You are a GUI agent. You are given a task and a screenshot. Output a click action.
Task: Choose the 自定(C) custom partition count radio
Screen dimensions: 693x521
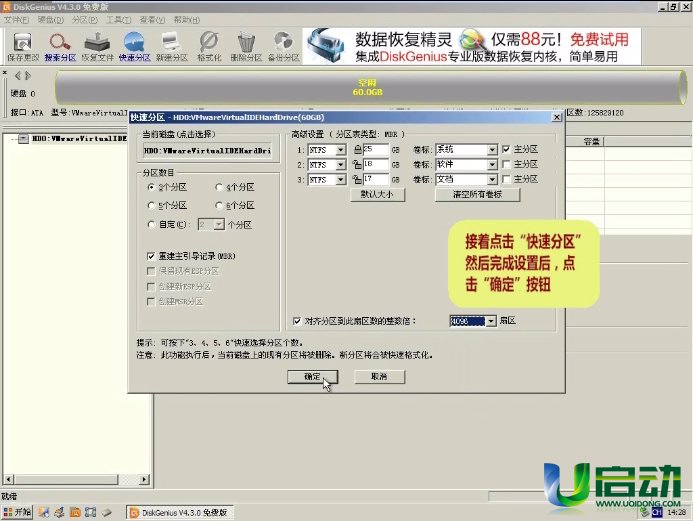(x=151, y=224)
